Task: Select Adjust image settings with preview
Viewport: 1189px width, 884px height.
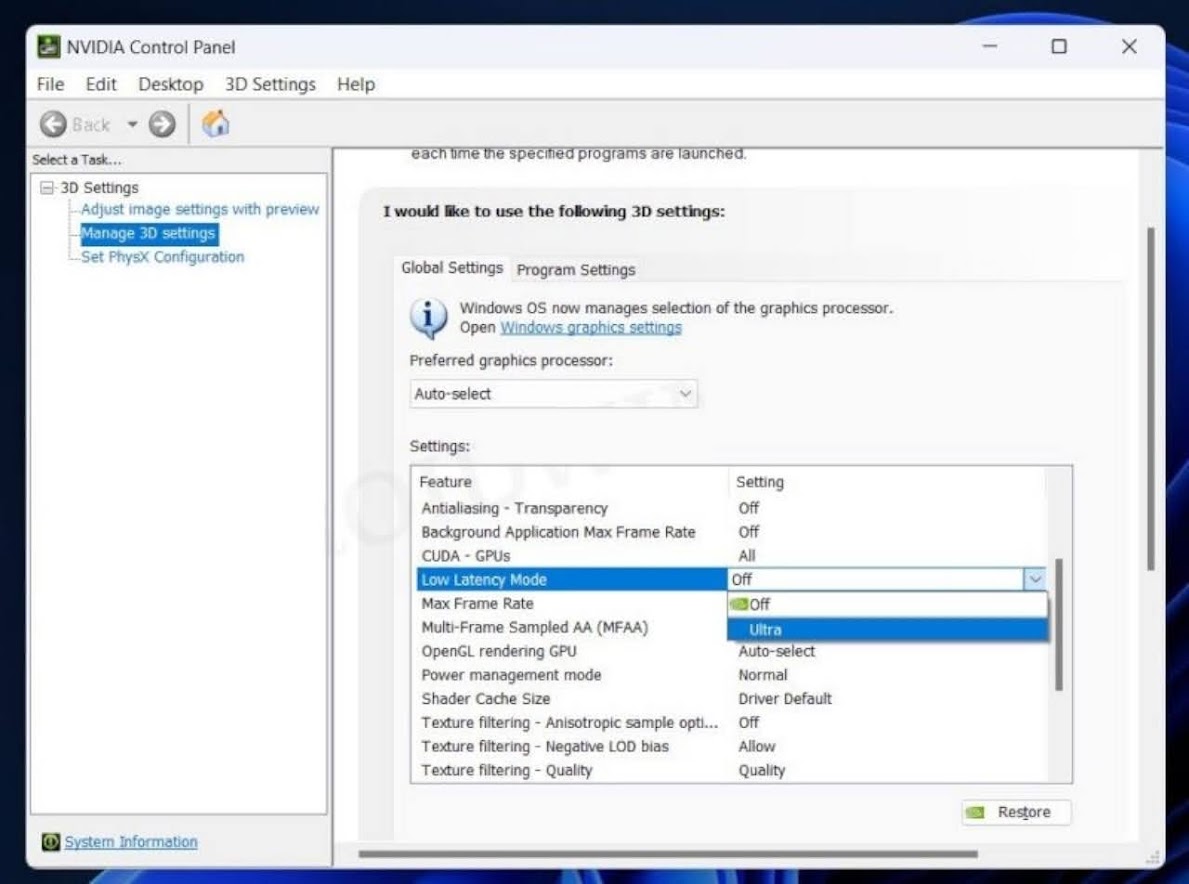Action: [x=200, y=209]
